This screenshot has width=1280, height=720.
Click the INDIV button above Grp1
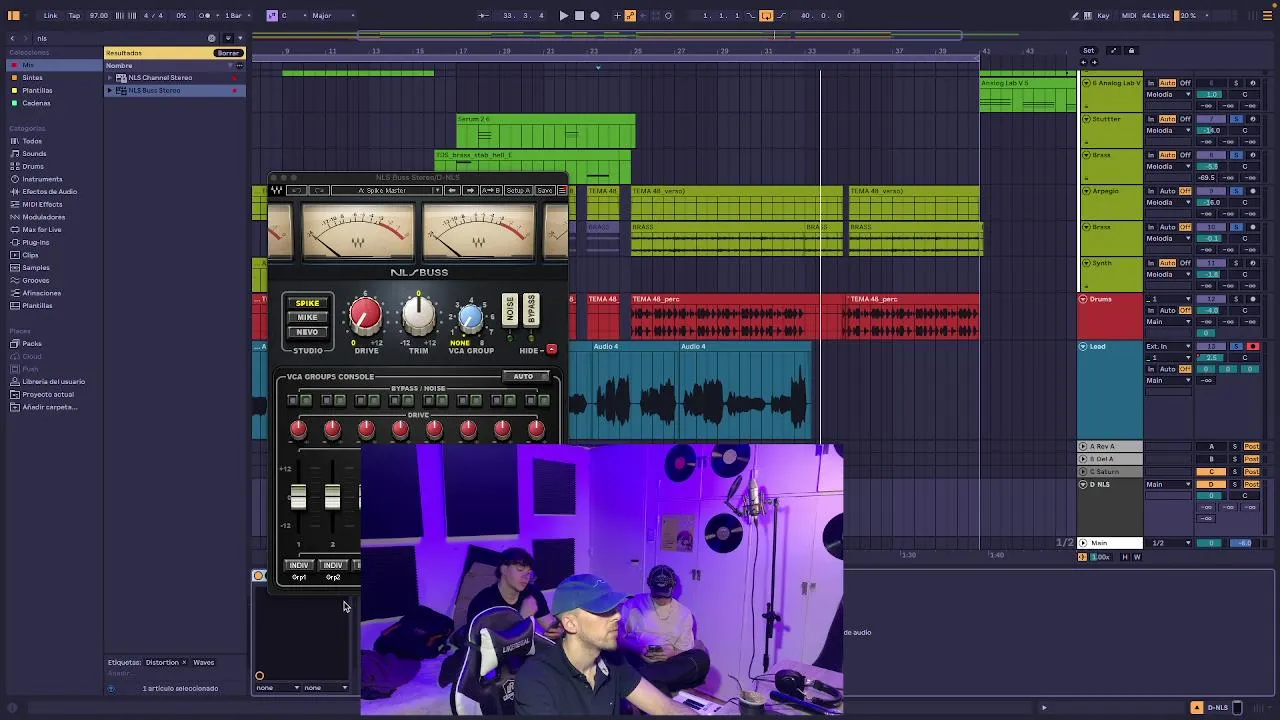[x=299, y=566]
